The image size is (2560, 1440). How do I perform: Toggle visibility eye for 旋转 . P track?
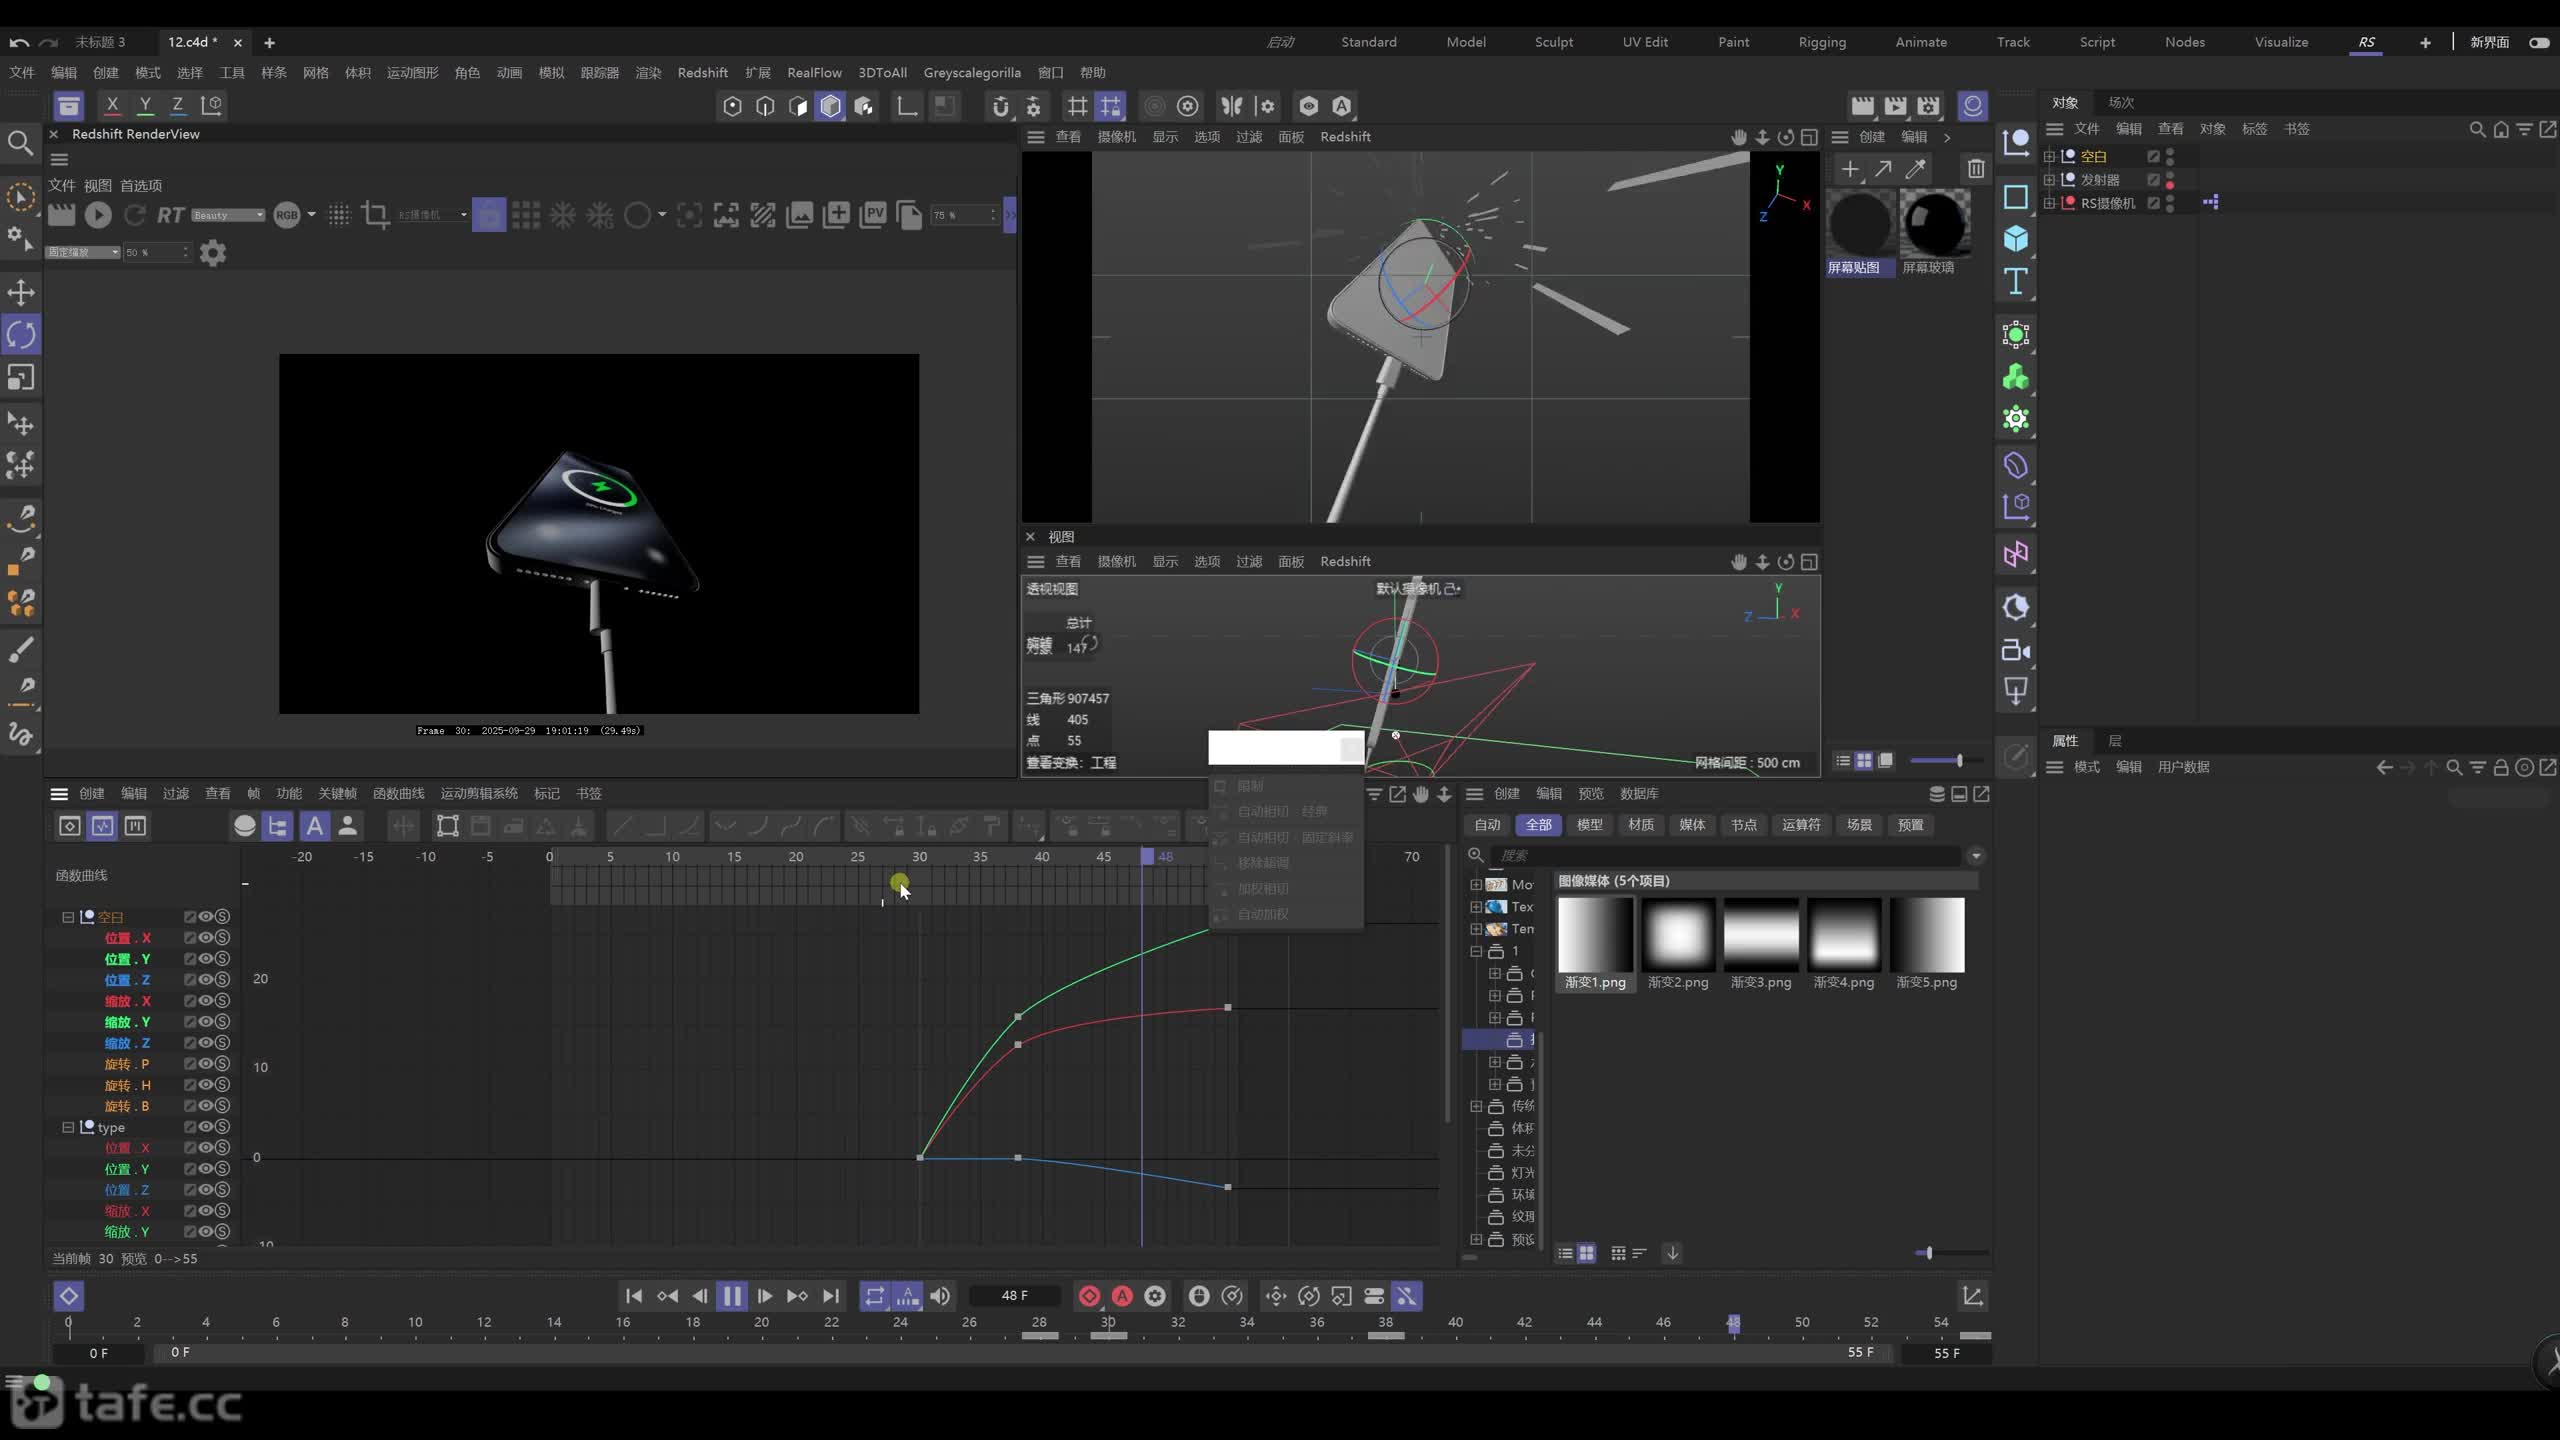(205, 1064)
